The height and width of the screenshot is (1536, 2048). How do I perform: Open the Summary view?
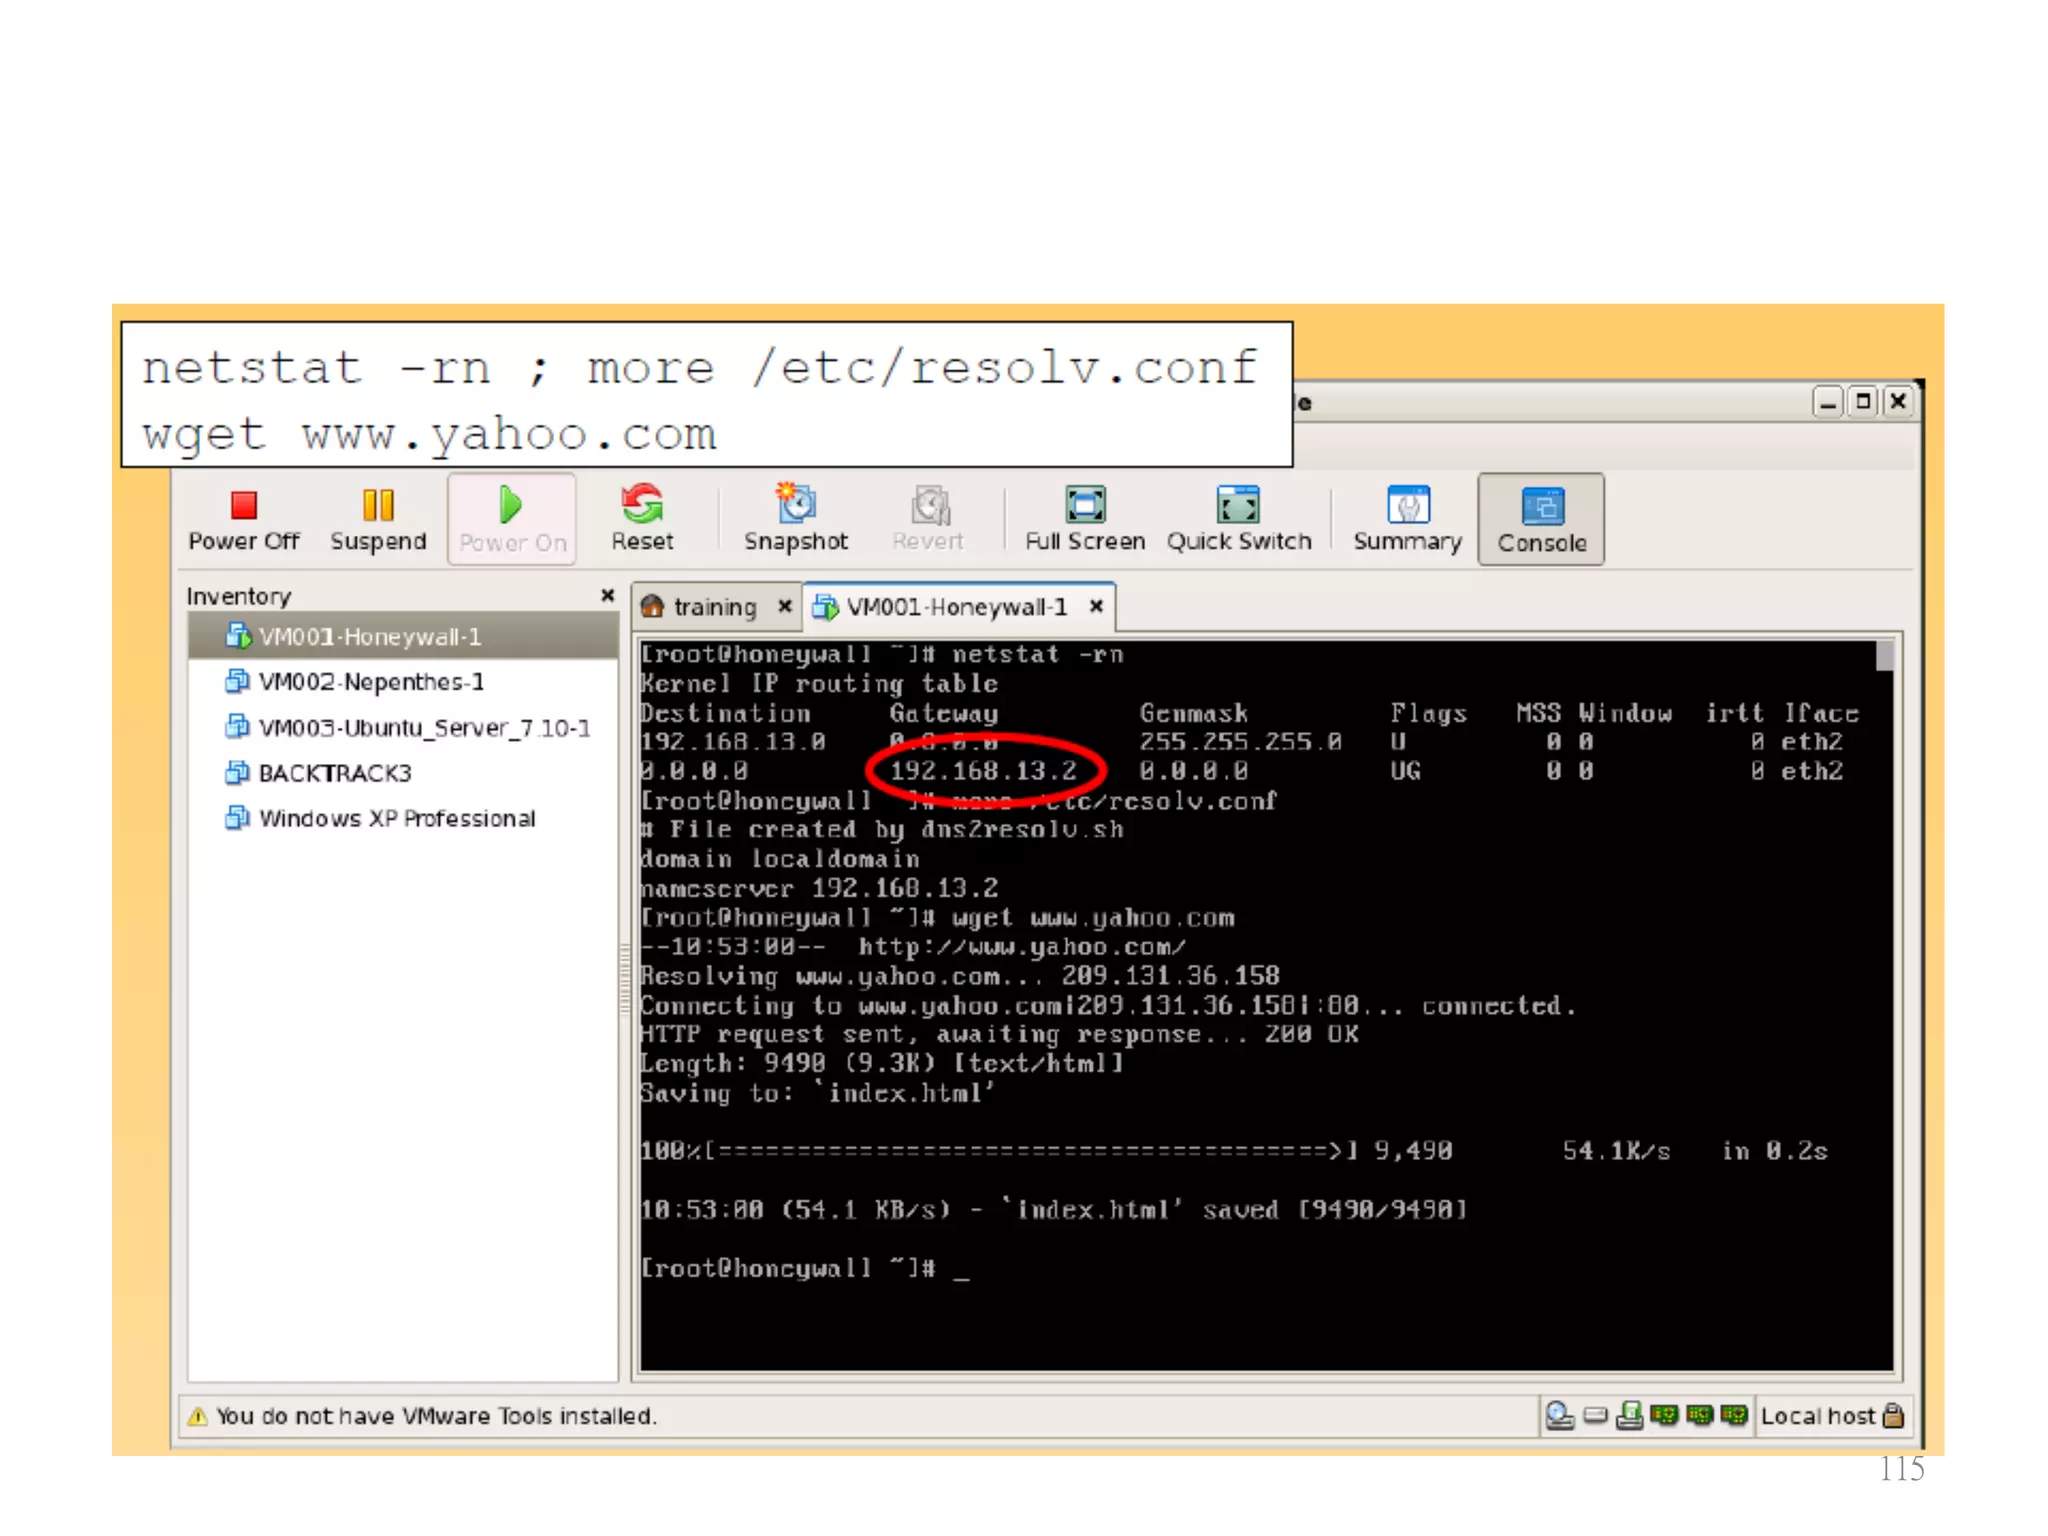[1407, 519]
